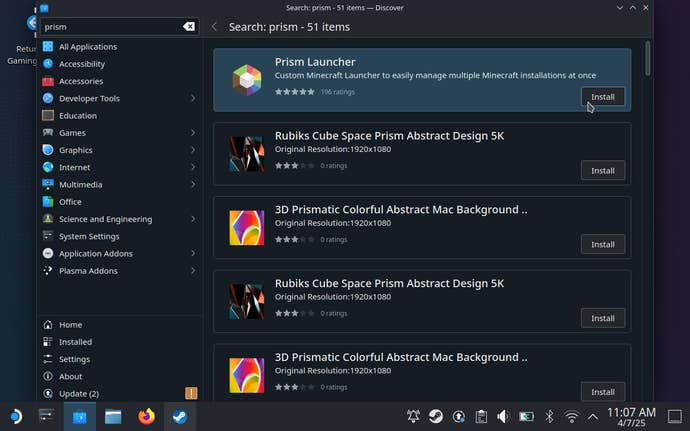Open the Settings page in sidebar
690x431 pixels.
pyautogui.click(x=74, y=359)
